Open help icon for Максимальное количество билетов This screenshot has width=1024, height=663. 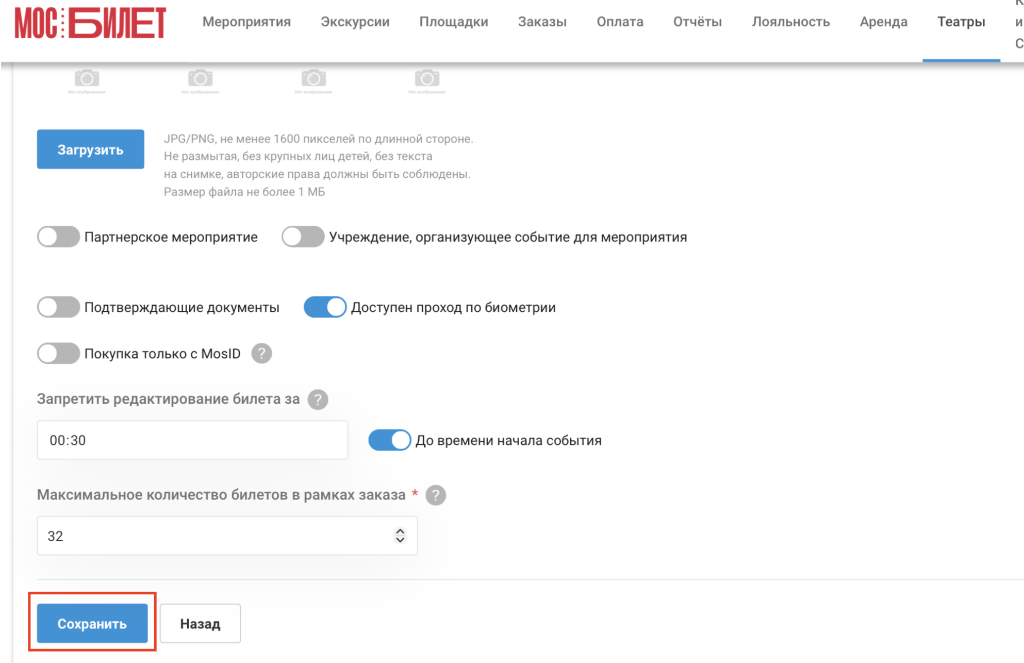pos(436,495)
